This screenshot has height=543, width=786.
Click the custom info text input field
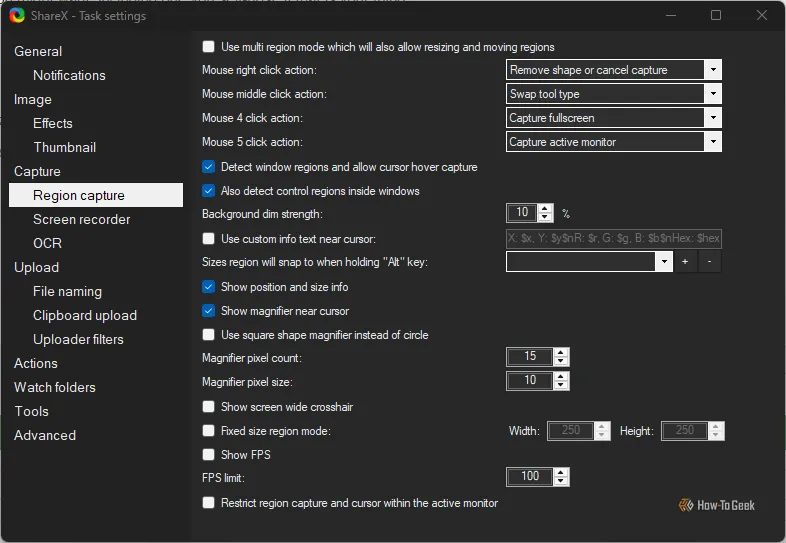[x=613, y=238]
